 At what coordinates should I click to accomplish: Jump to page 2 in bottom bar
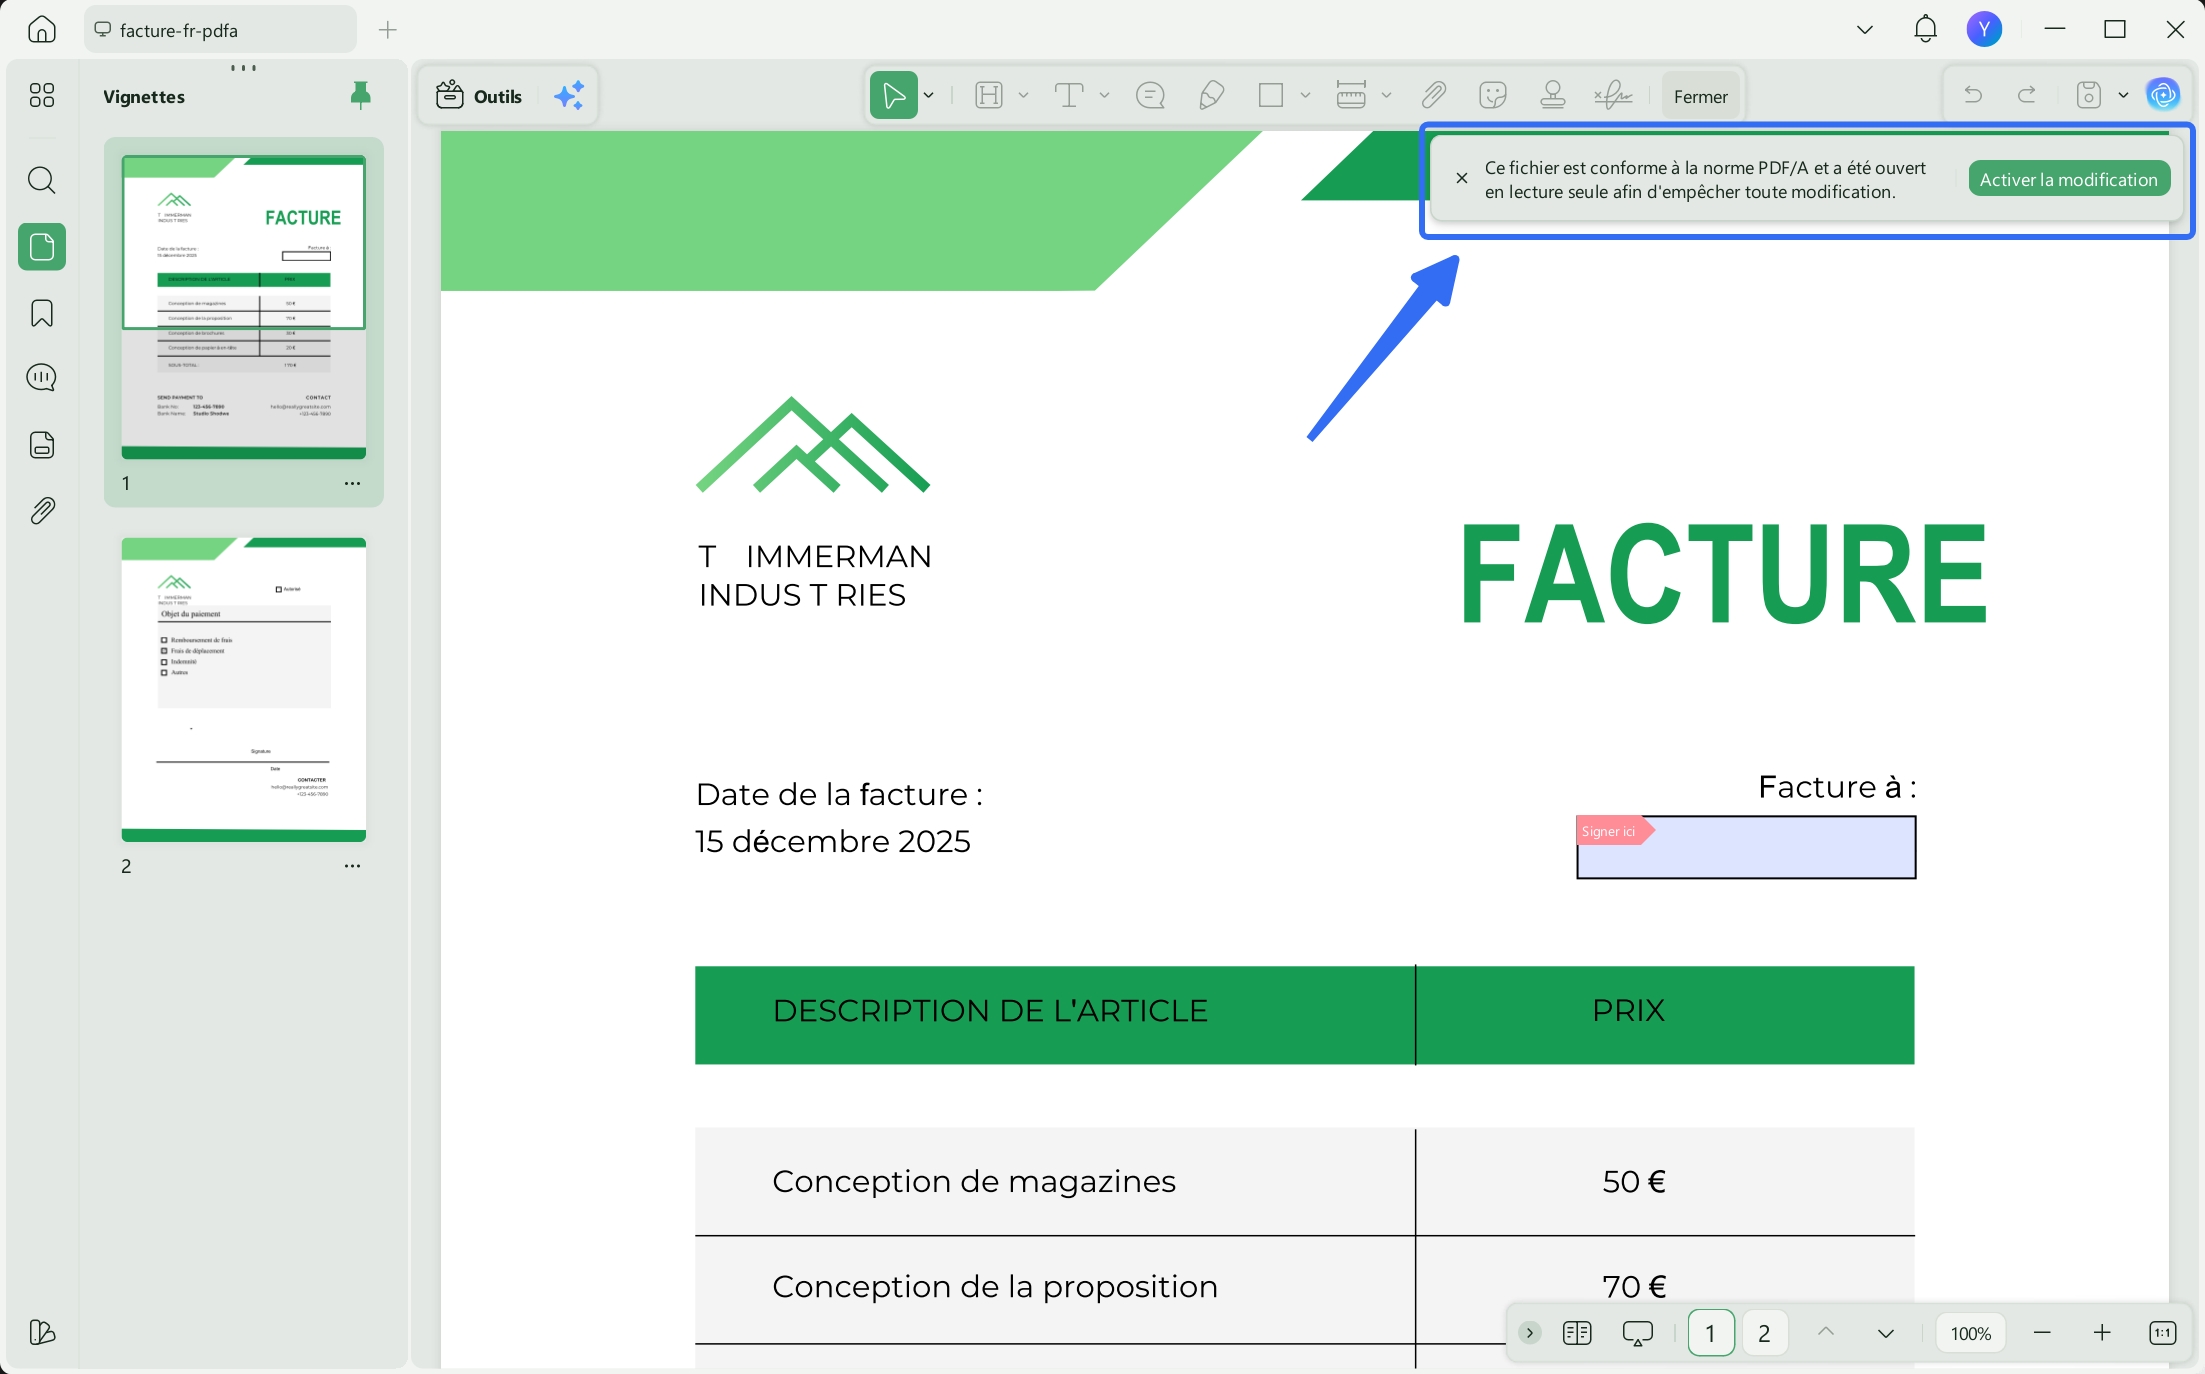tap(1764, 1332)
